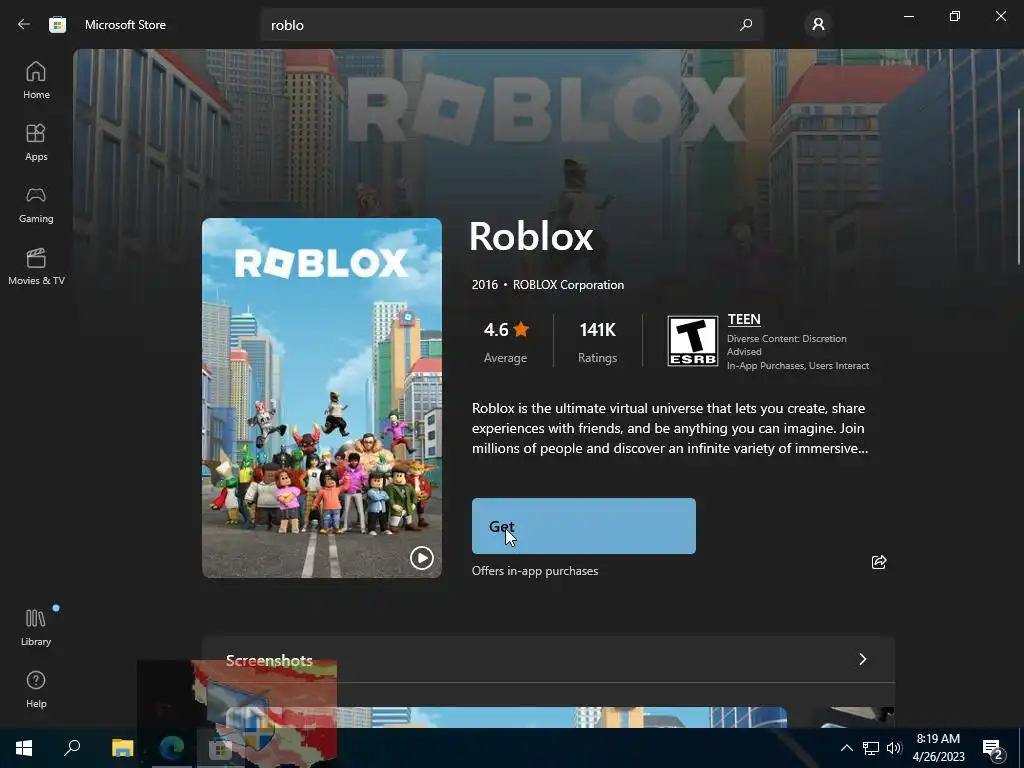
Task: Click the Get button for Roblox
Action: pyautogui.click(x=584, y=526)
